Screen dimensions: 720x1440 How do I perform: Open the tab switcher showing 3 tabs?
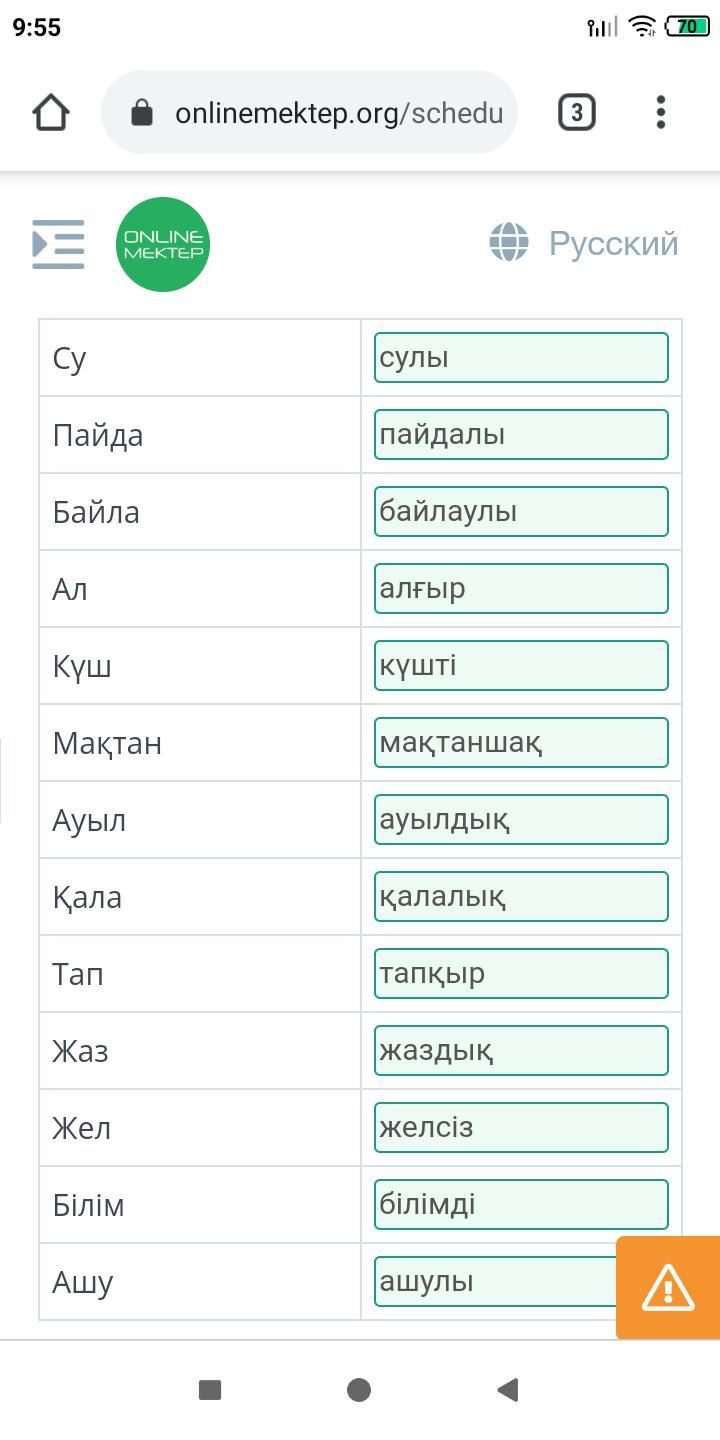tap(576, 112)
